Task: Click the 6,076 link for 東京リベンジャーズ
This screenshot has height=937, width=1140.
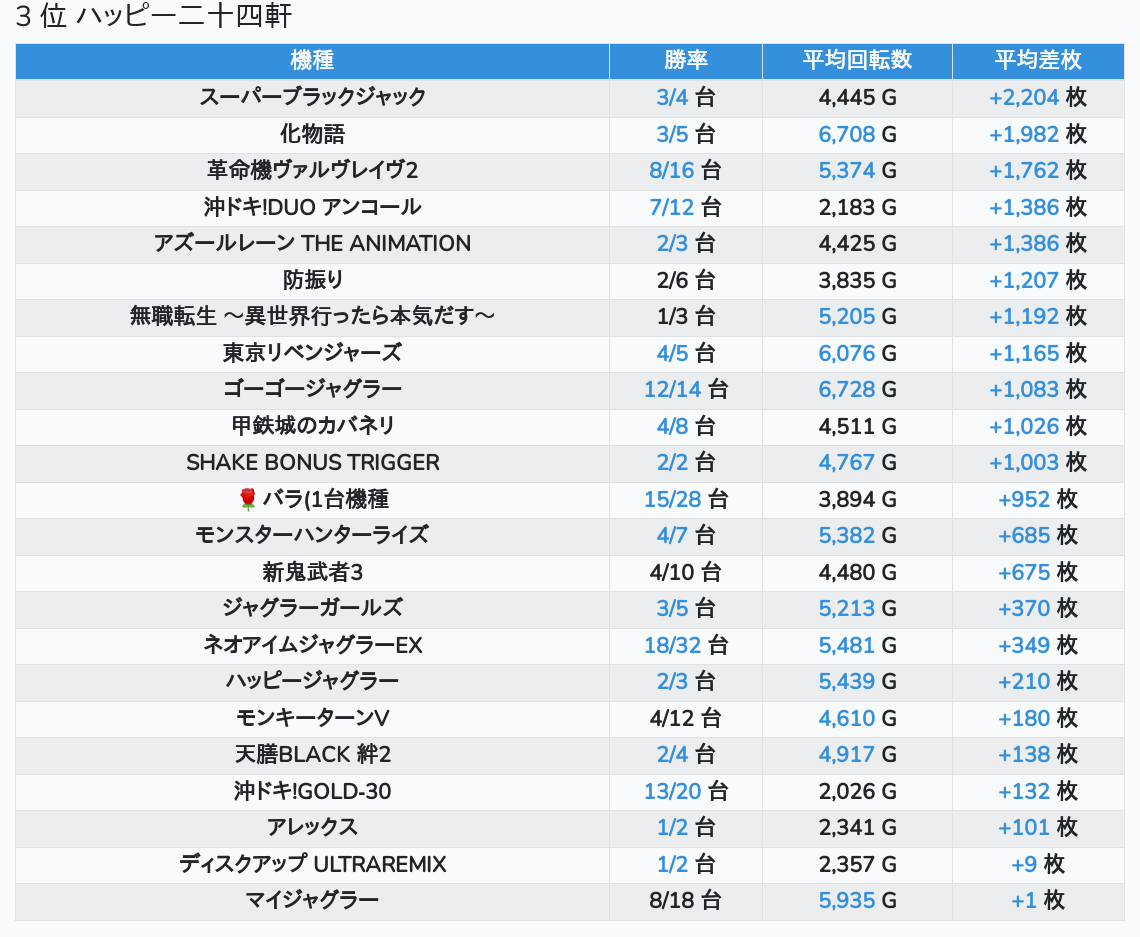Action: 846,353
